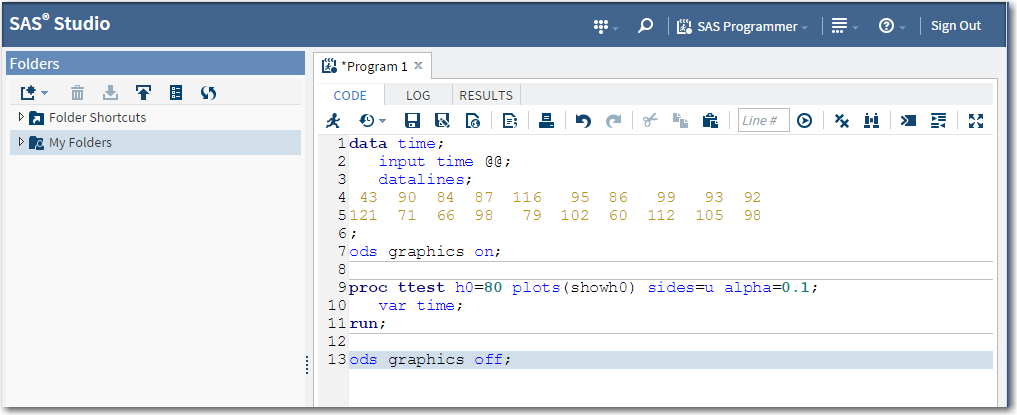Click the 'run;' code line
The height and width of the screenshot is (415, 1017).
367,323
